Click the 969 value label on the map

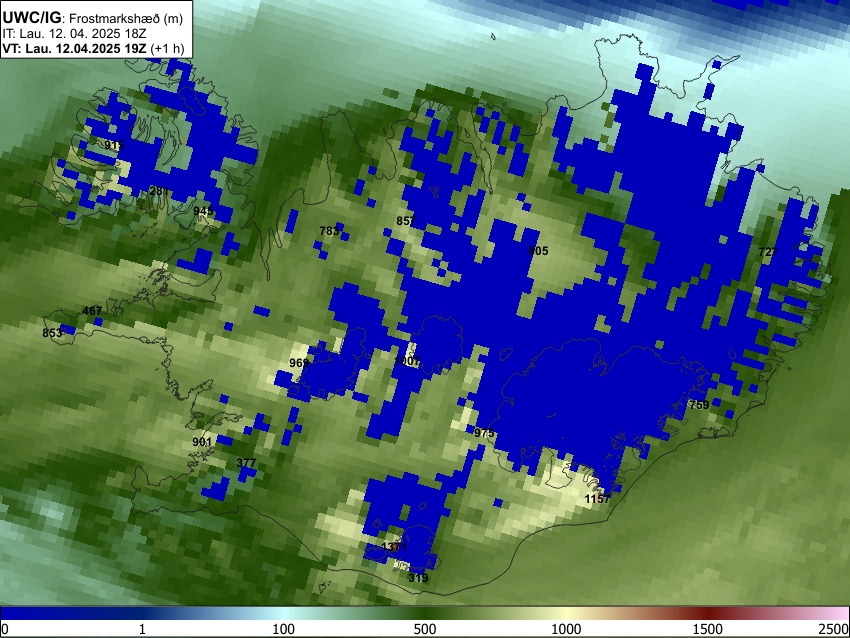click(299, 363)
